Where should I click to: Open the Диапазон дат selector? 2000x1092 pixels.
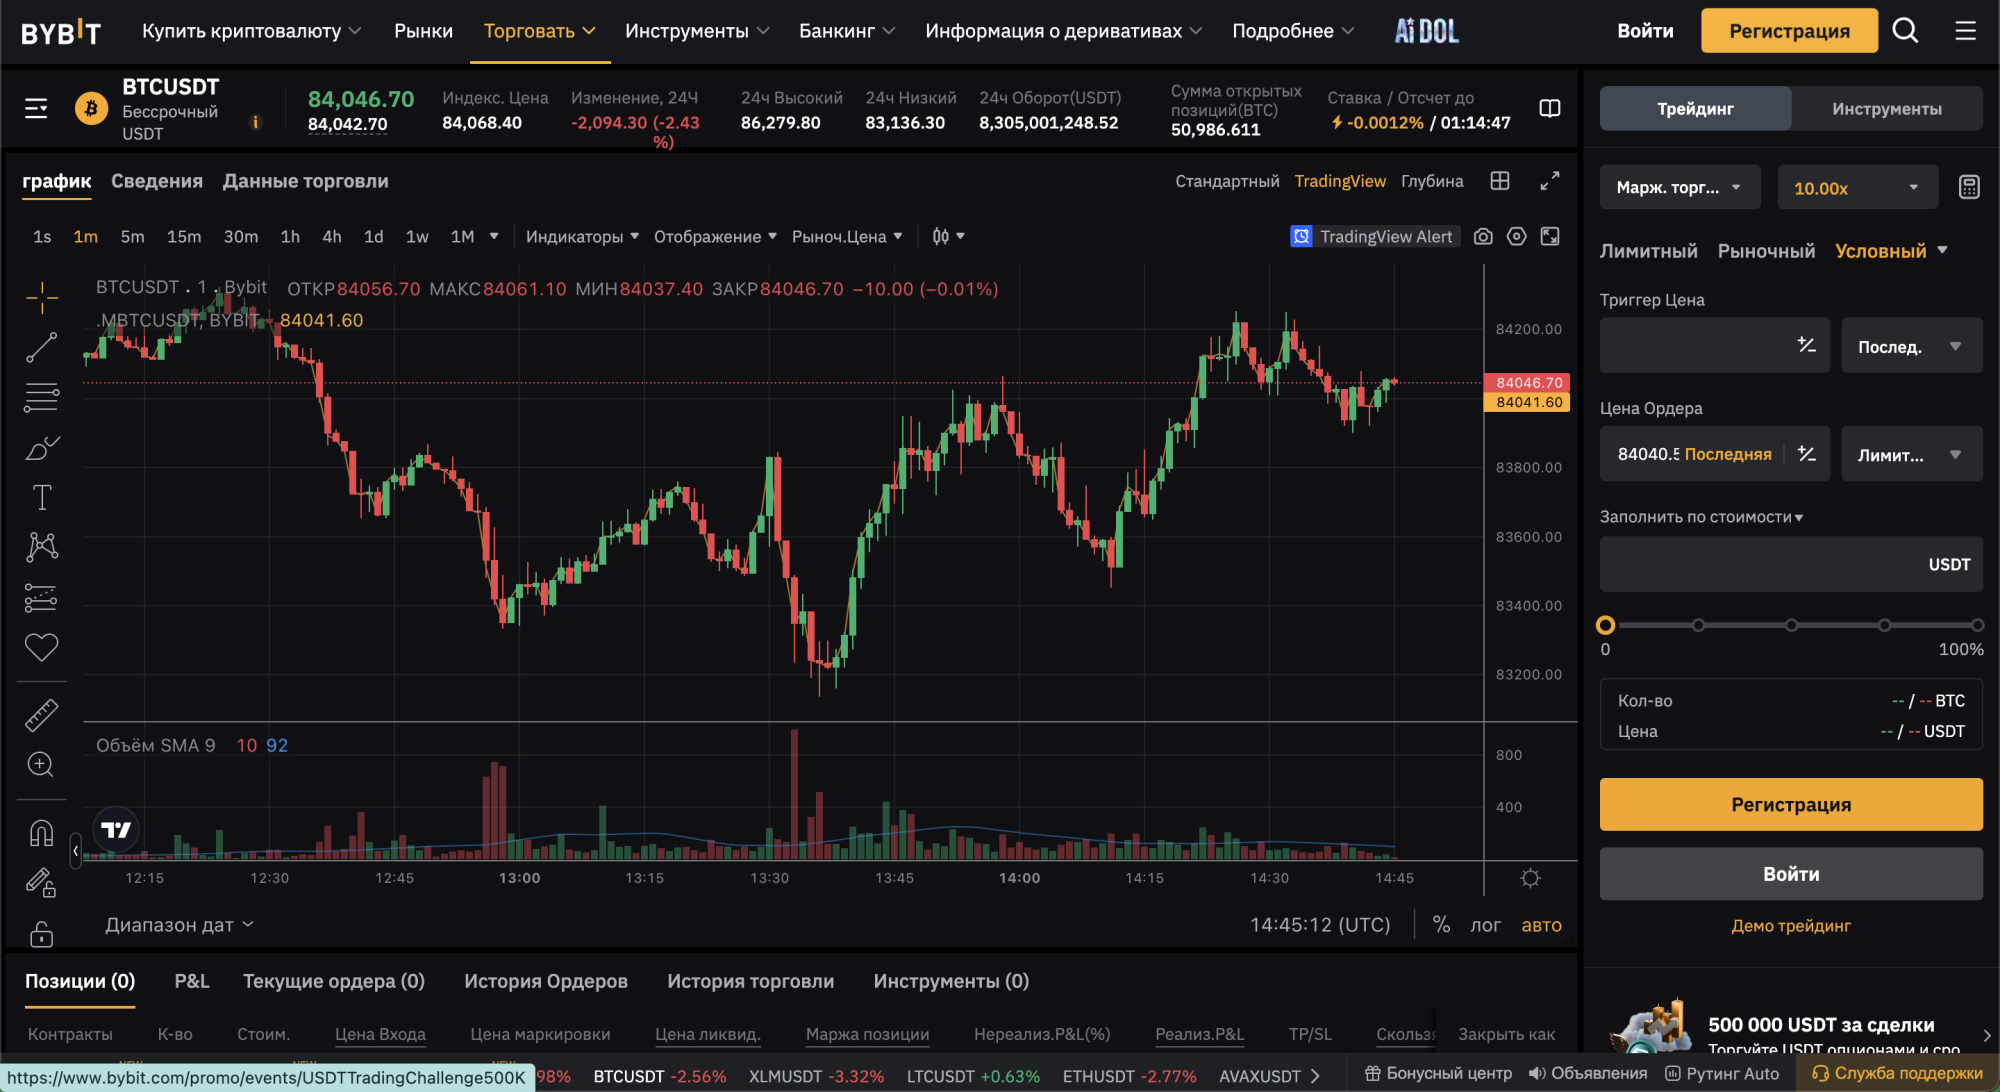tap(179, 925)
